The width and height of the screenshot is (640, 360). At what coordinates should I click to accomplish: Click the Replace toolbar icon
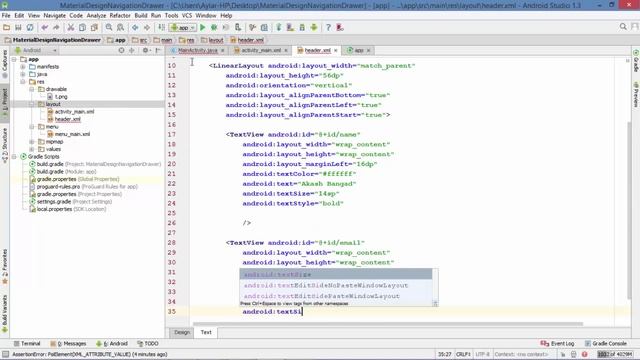click(120, 27)
